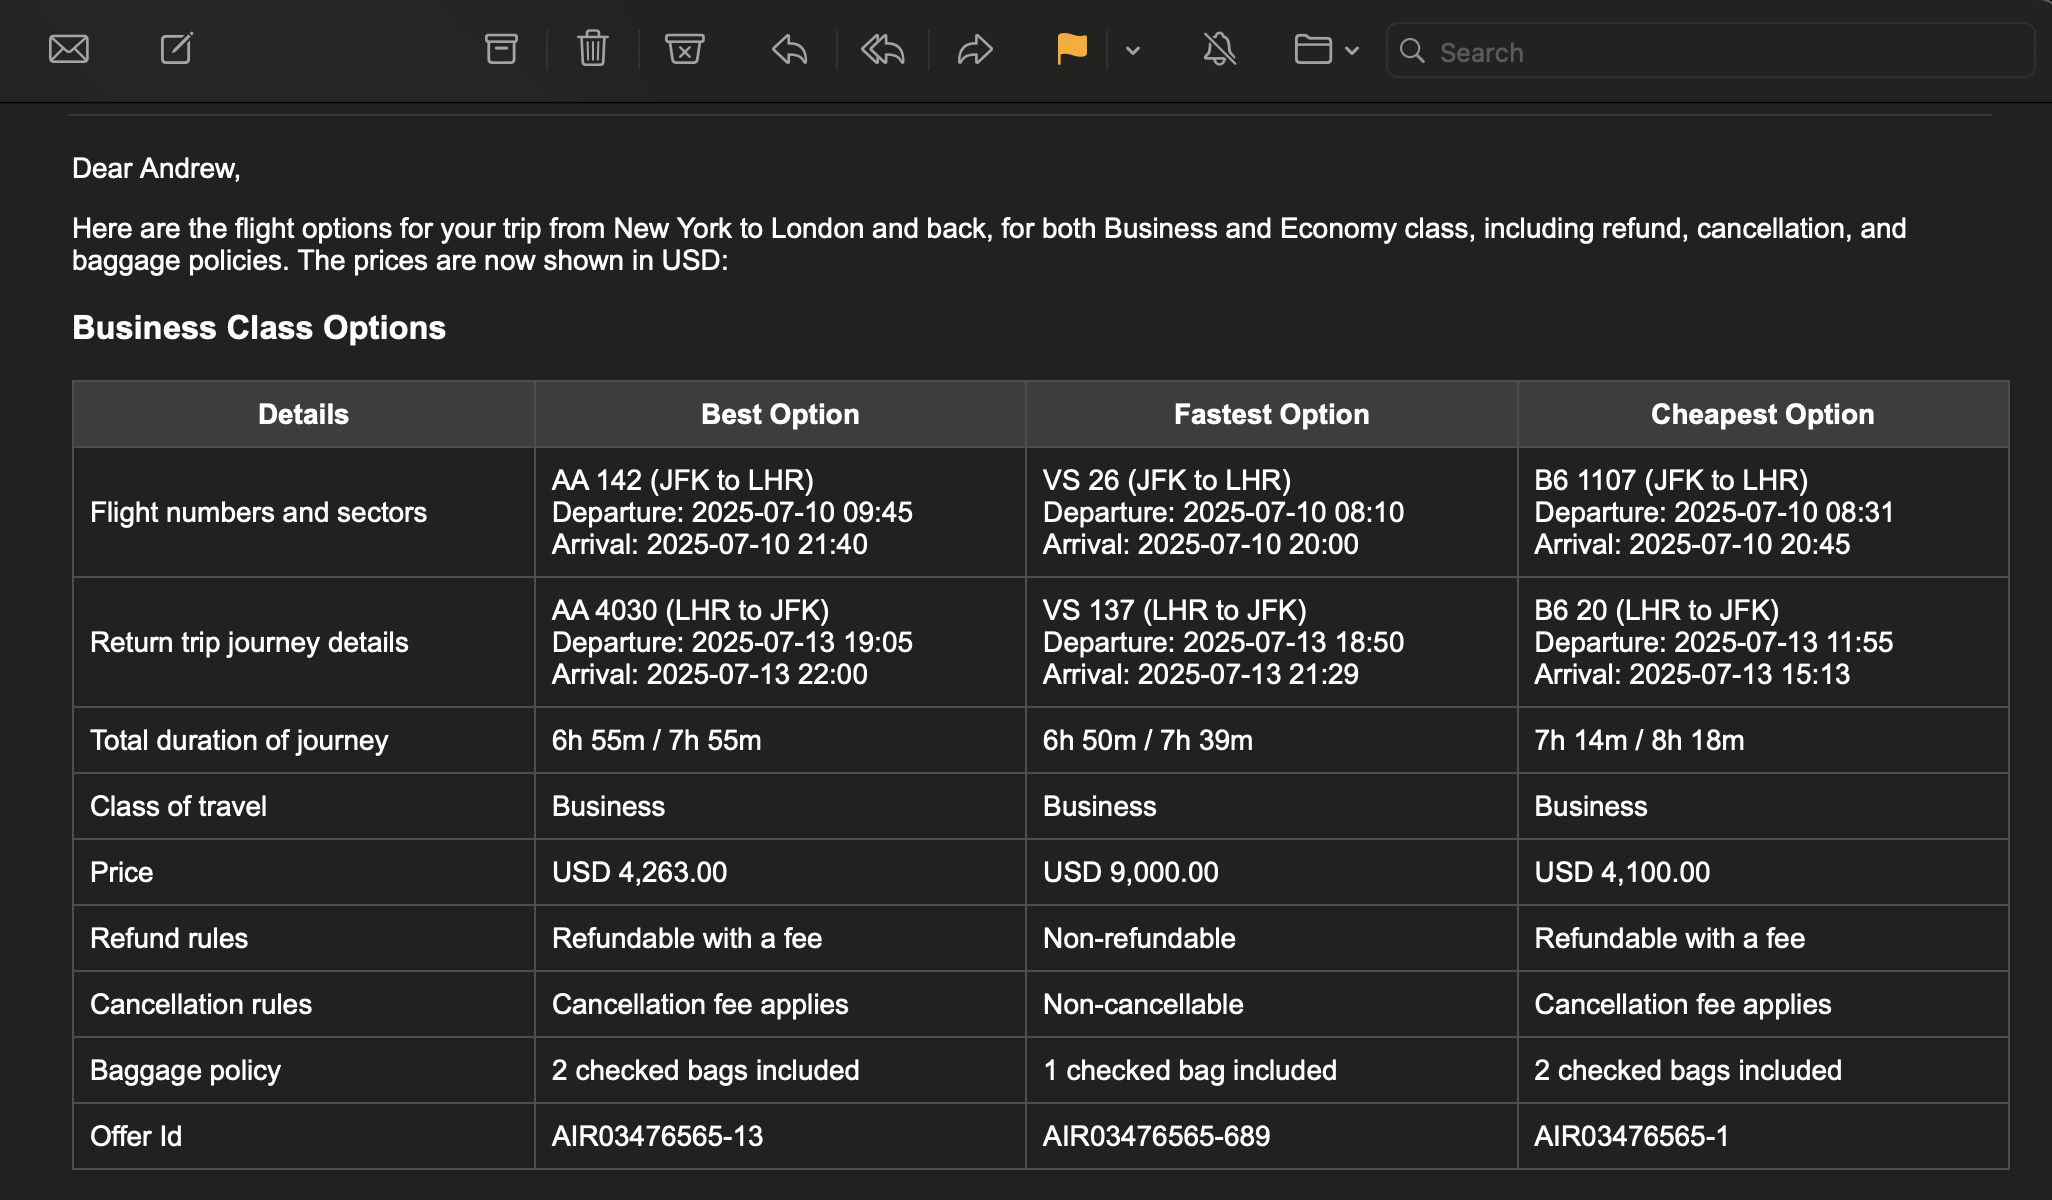This screenshot has width=2052, height=1200.
Task: Click the Dear Andrew greeting
Action: pyautogui.click(x=156, y=168)
